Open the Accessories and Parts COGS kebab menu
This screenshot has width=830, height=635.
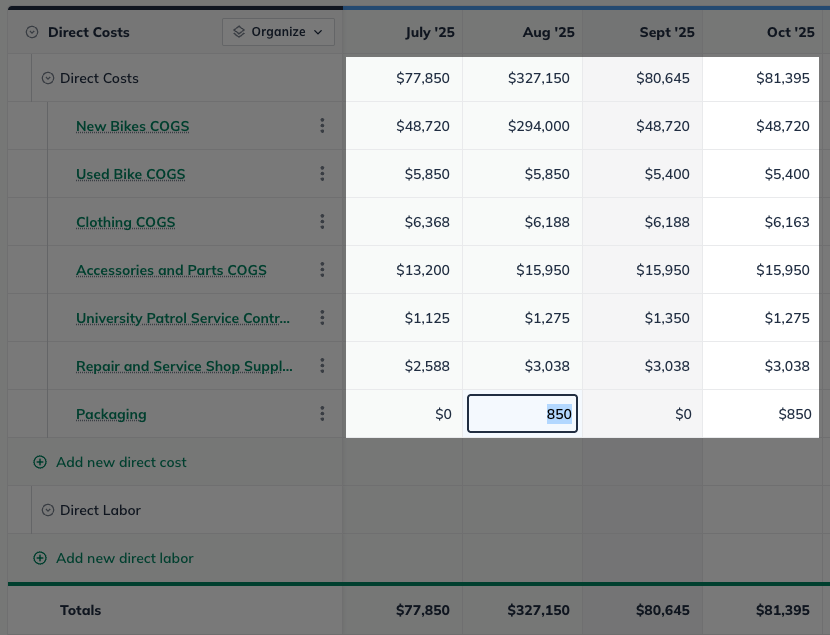[x=322, y=269]
